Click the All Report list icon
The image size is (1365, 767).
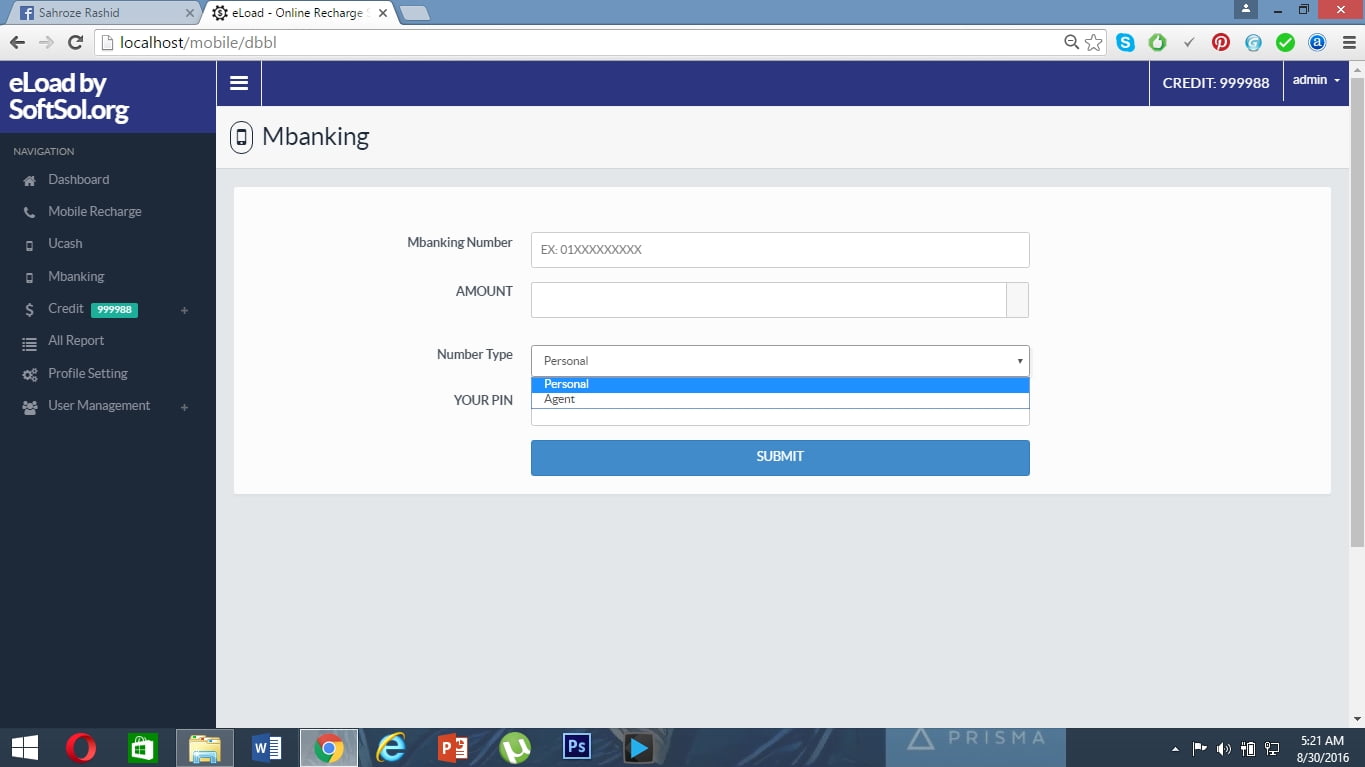coord(29,343)
